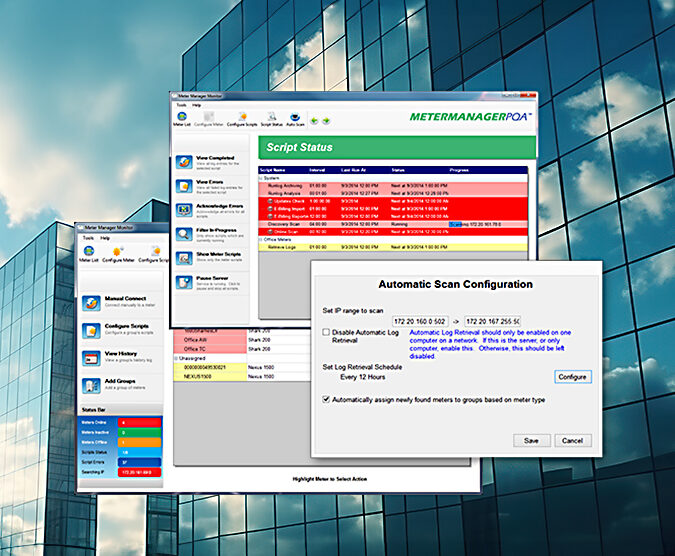Click Configure Scripts sidebar action in rear window
This screenshot has width=675, height=556.
pos(122,330)
